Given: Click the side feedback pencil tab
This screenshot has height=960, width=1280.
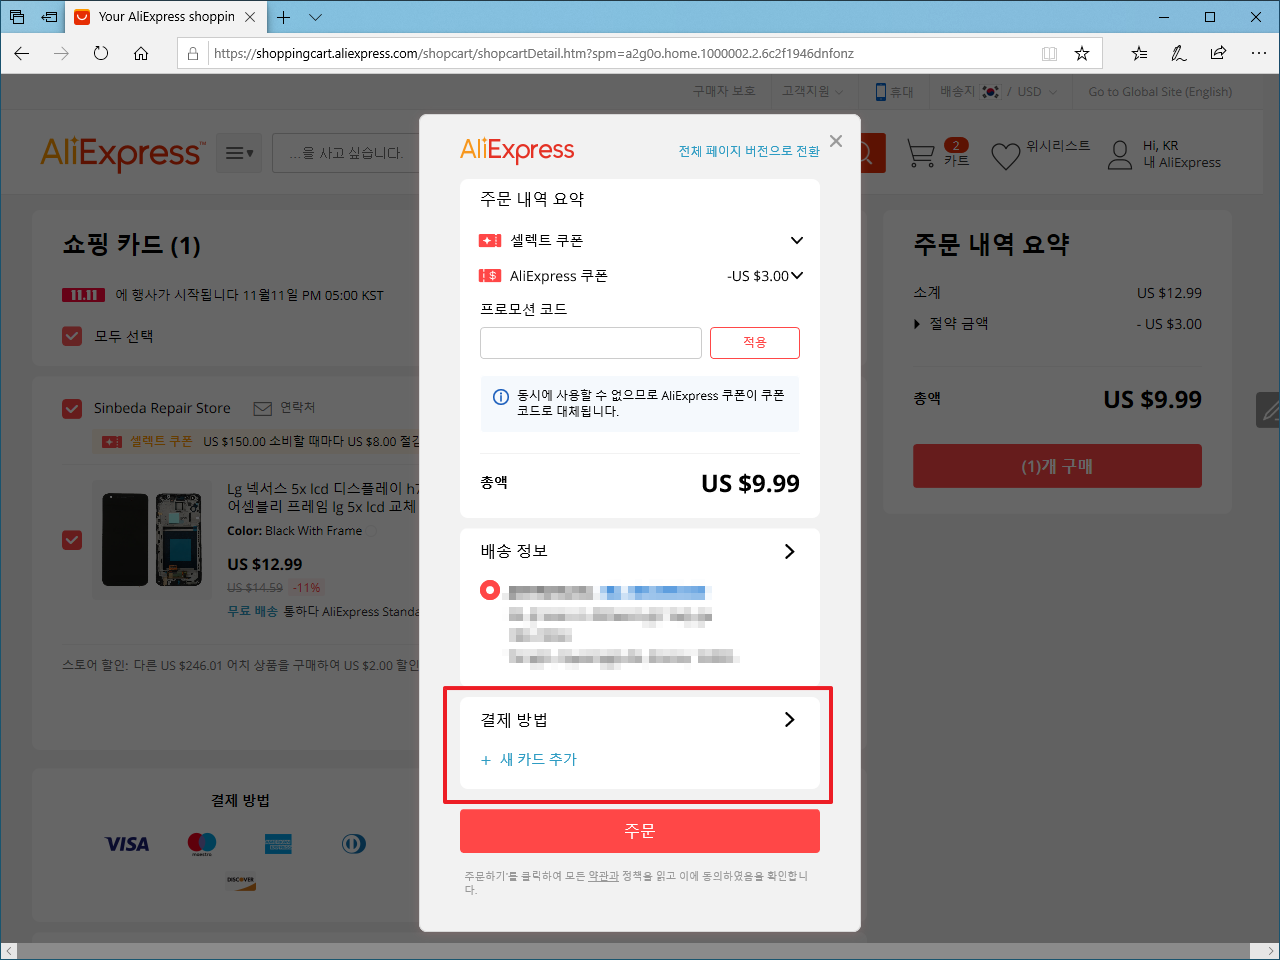Looking at the screenshot, I should (1268, 410).
